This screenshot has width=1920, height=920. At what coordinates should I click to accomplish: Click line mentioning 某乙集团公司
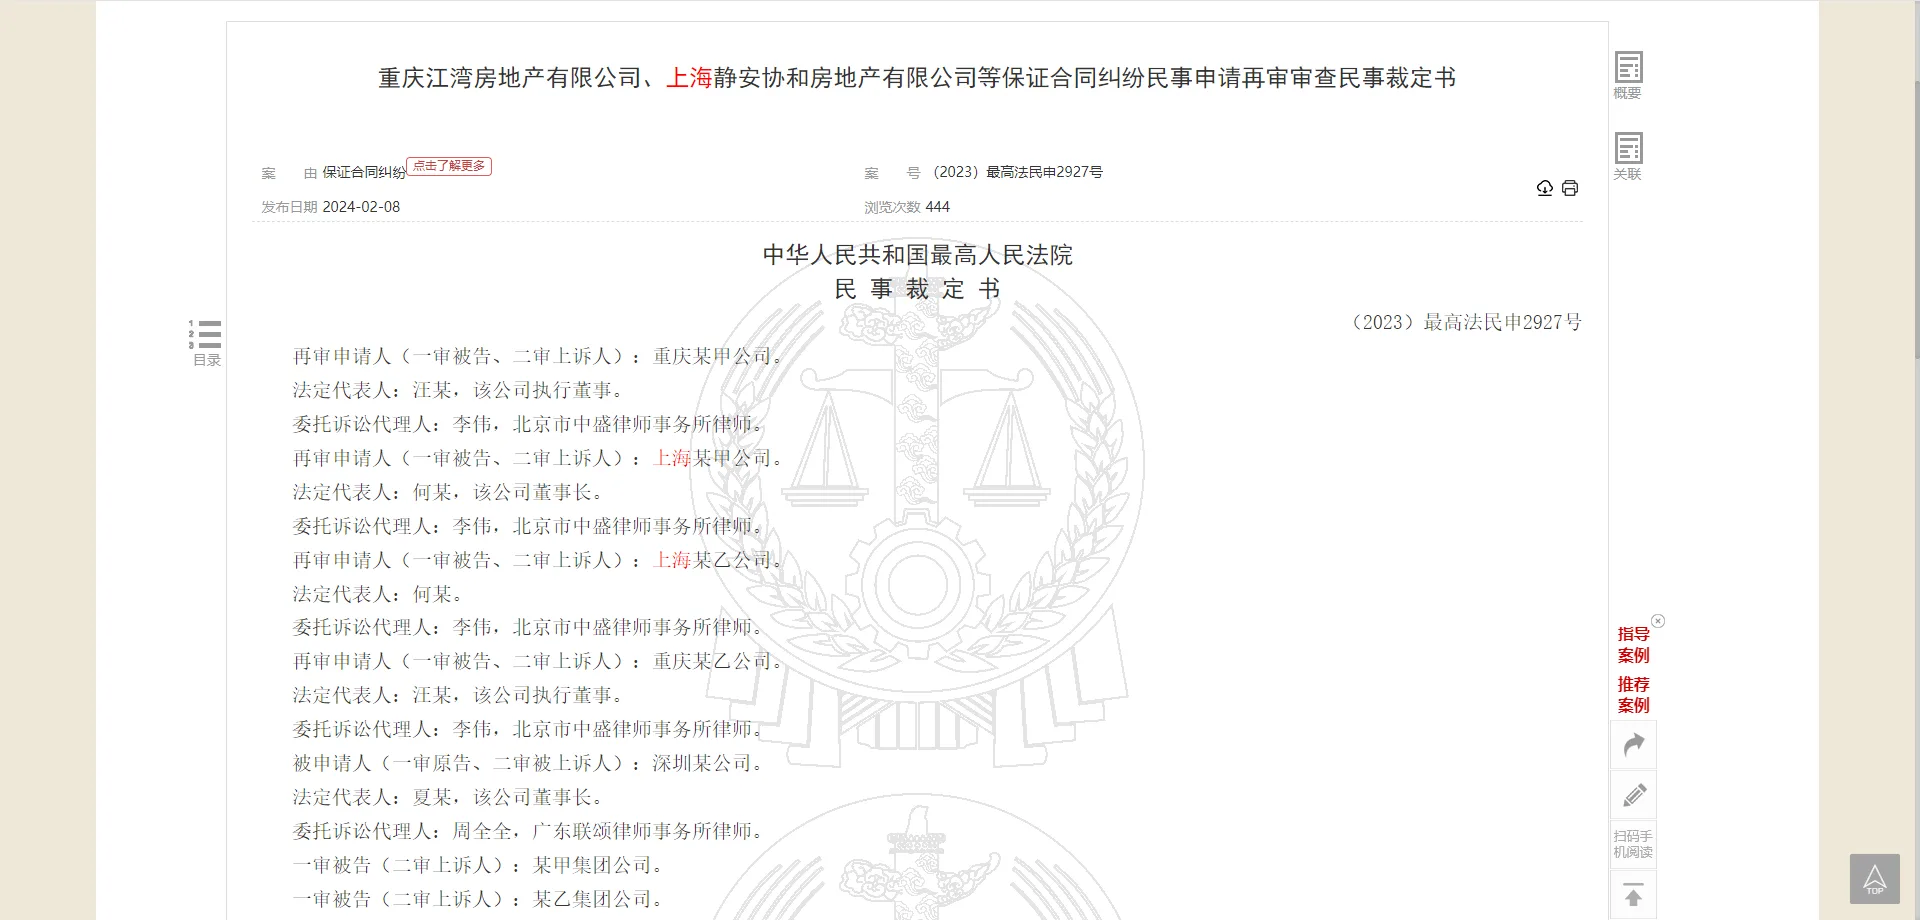(x=479, y=899)
